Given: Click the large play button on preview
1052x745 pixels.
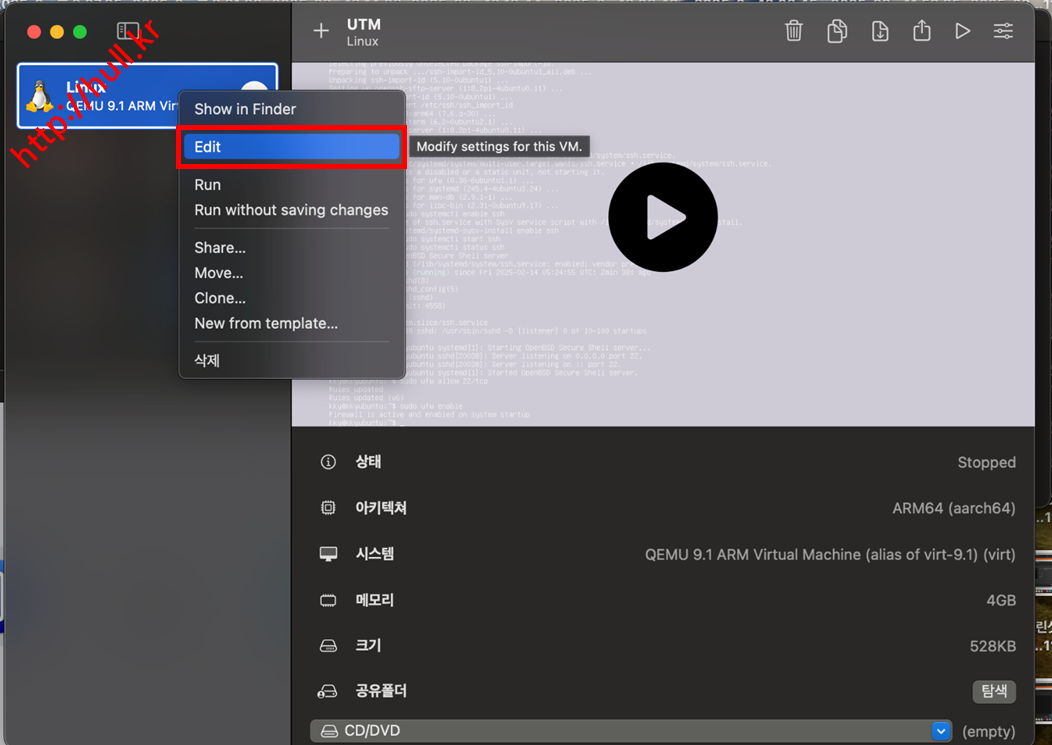Looking at the screenshot, I should (x=663, y=217).
